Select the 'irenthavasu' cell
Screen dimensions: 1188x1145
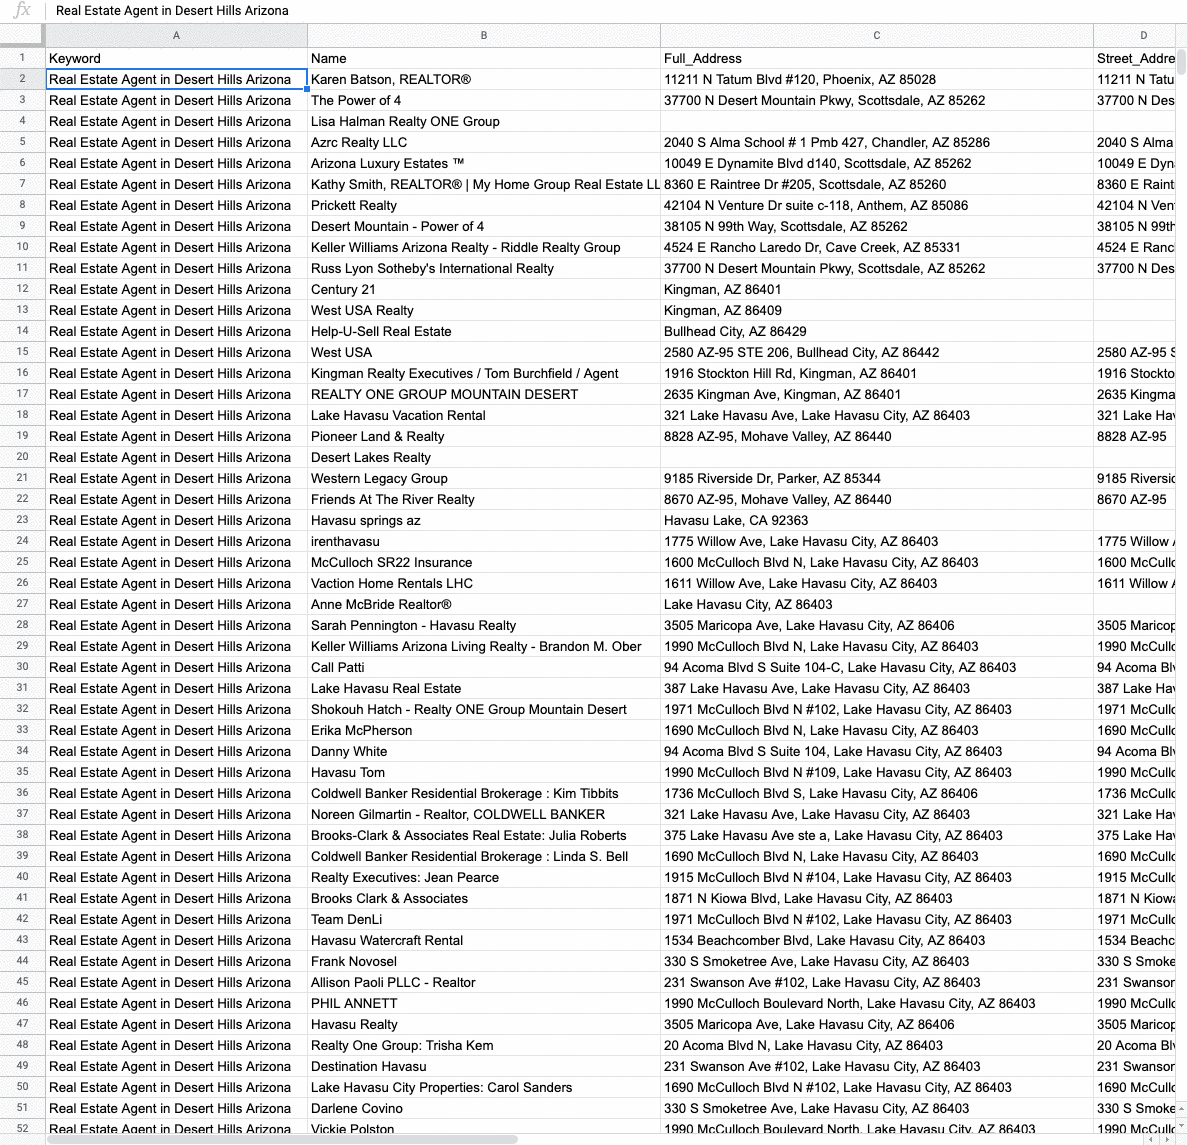(484, 541)
